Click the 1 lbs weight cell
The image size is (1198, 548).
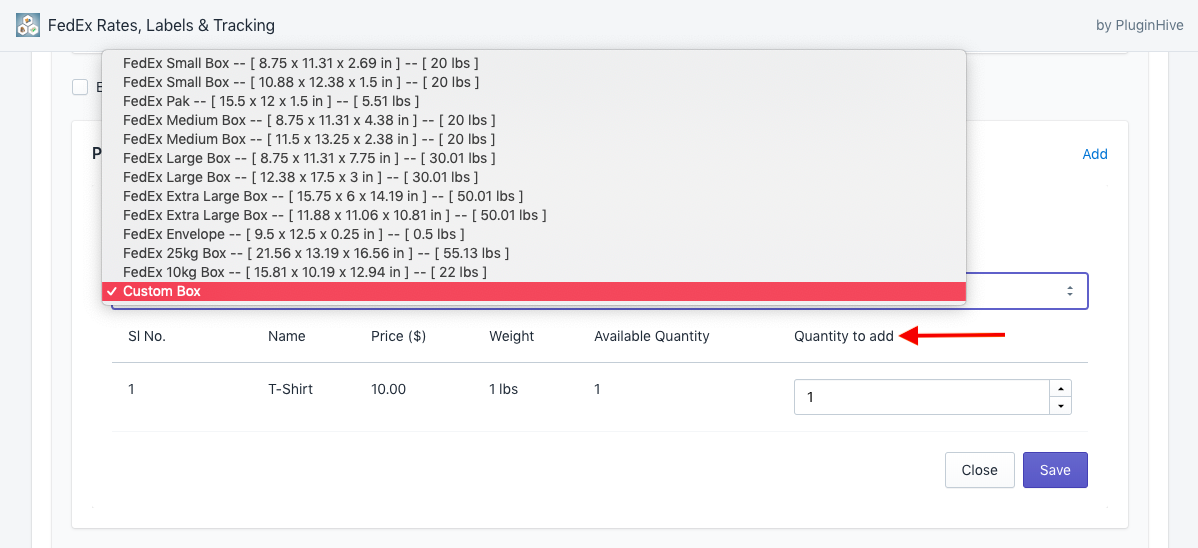click(503, 389)
